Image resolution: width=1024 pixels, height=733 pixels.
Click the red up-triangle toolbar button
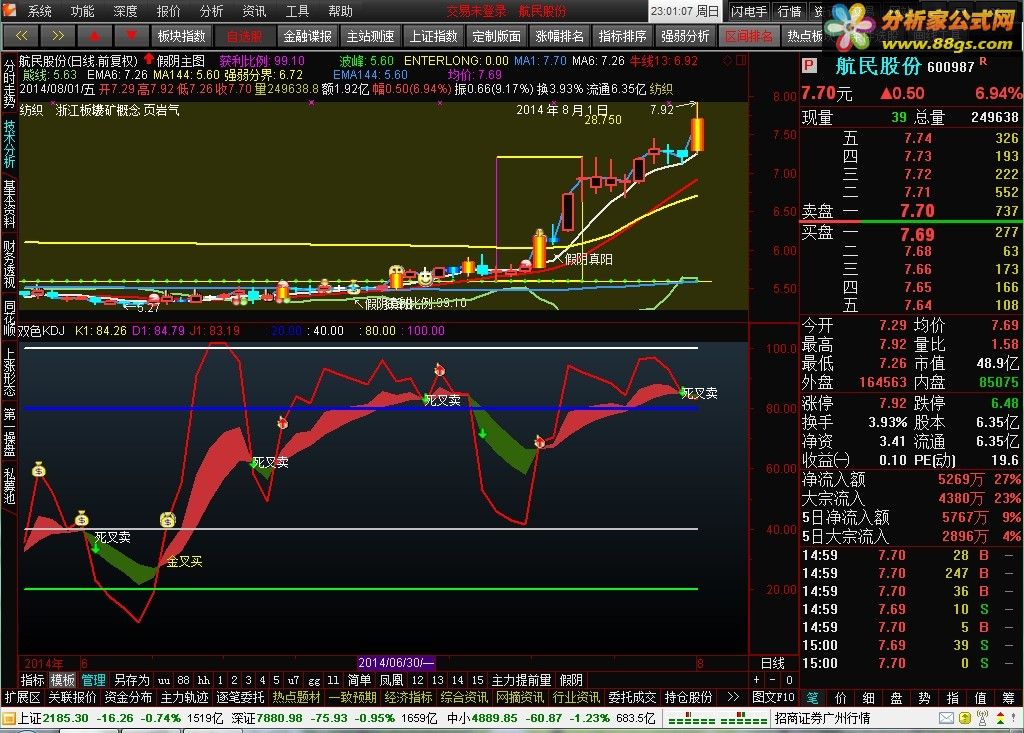point(95,36)
